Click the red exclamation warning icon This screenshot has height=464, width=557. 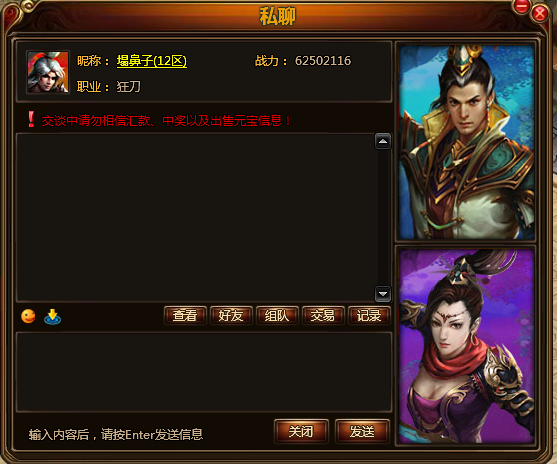[31, 119]
